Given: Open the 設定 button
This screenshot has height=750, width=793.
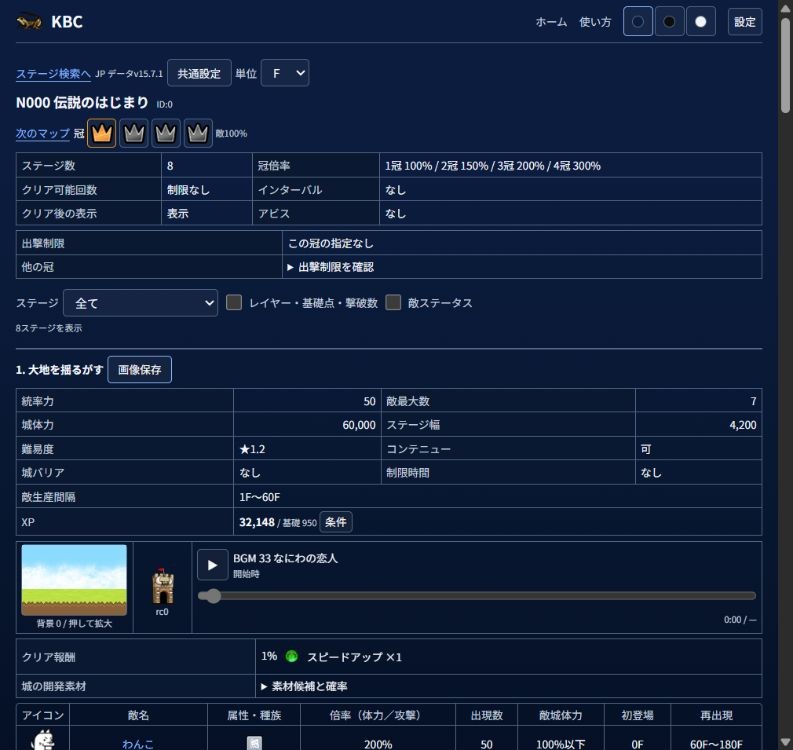Looking at the screenshot, I should [744, 22].
